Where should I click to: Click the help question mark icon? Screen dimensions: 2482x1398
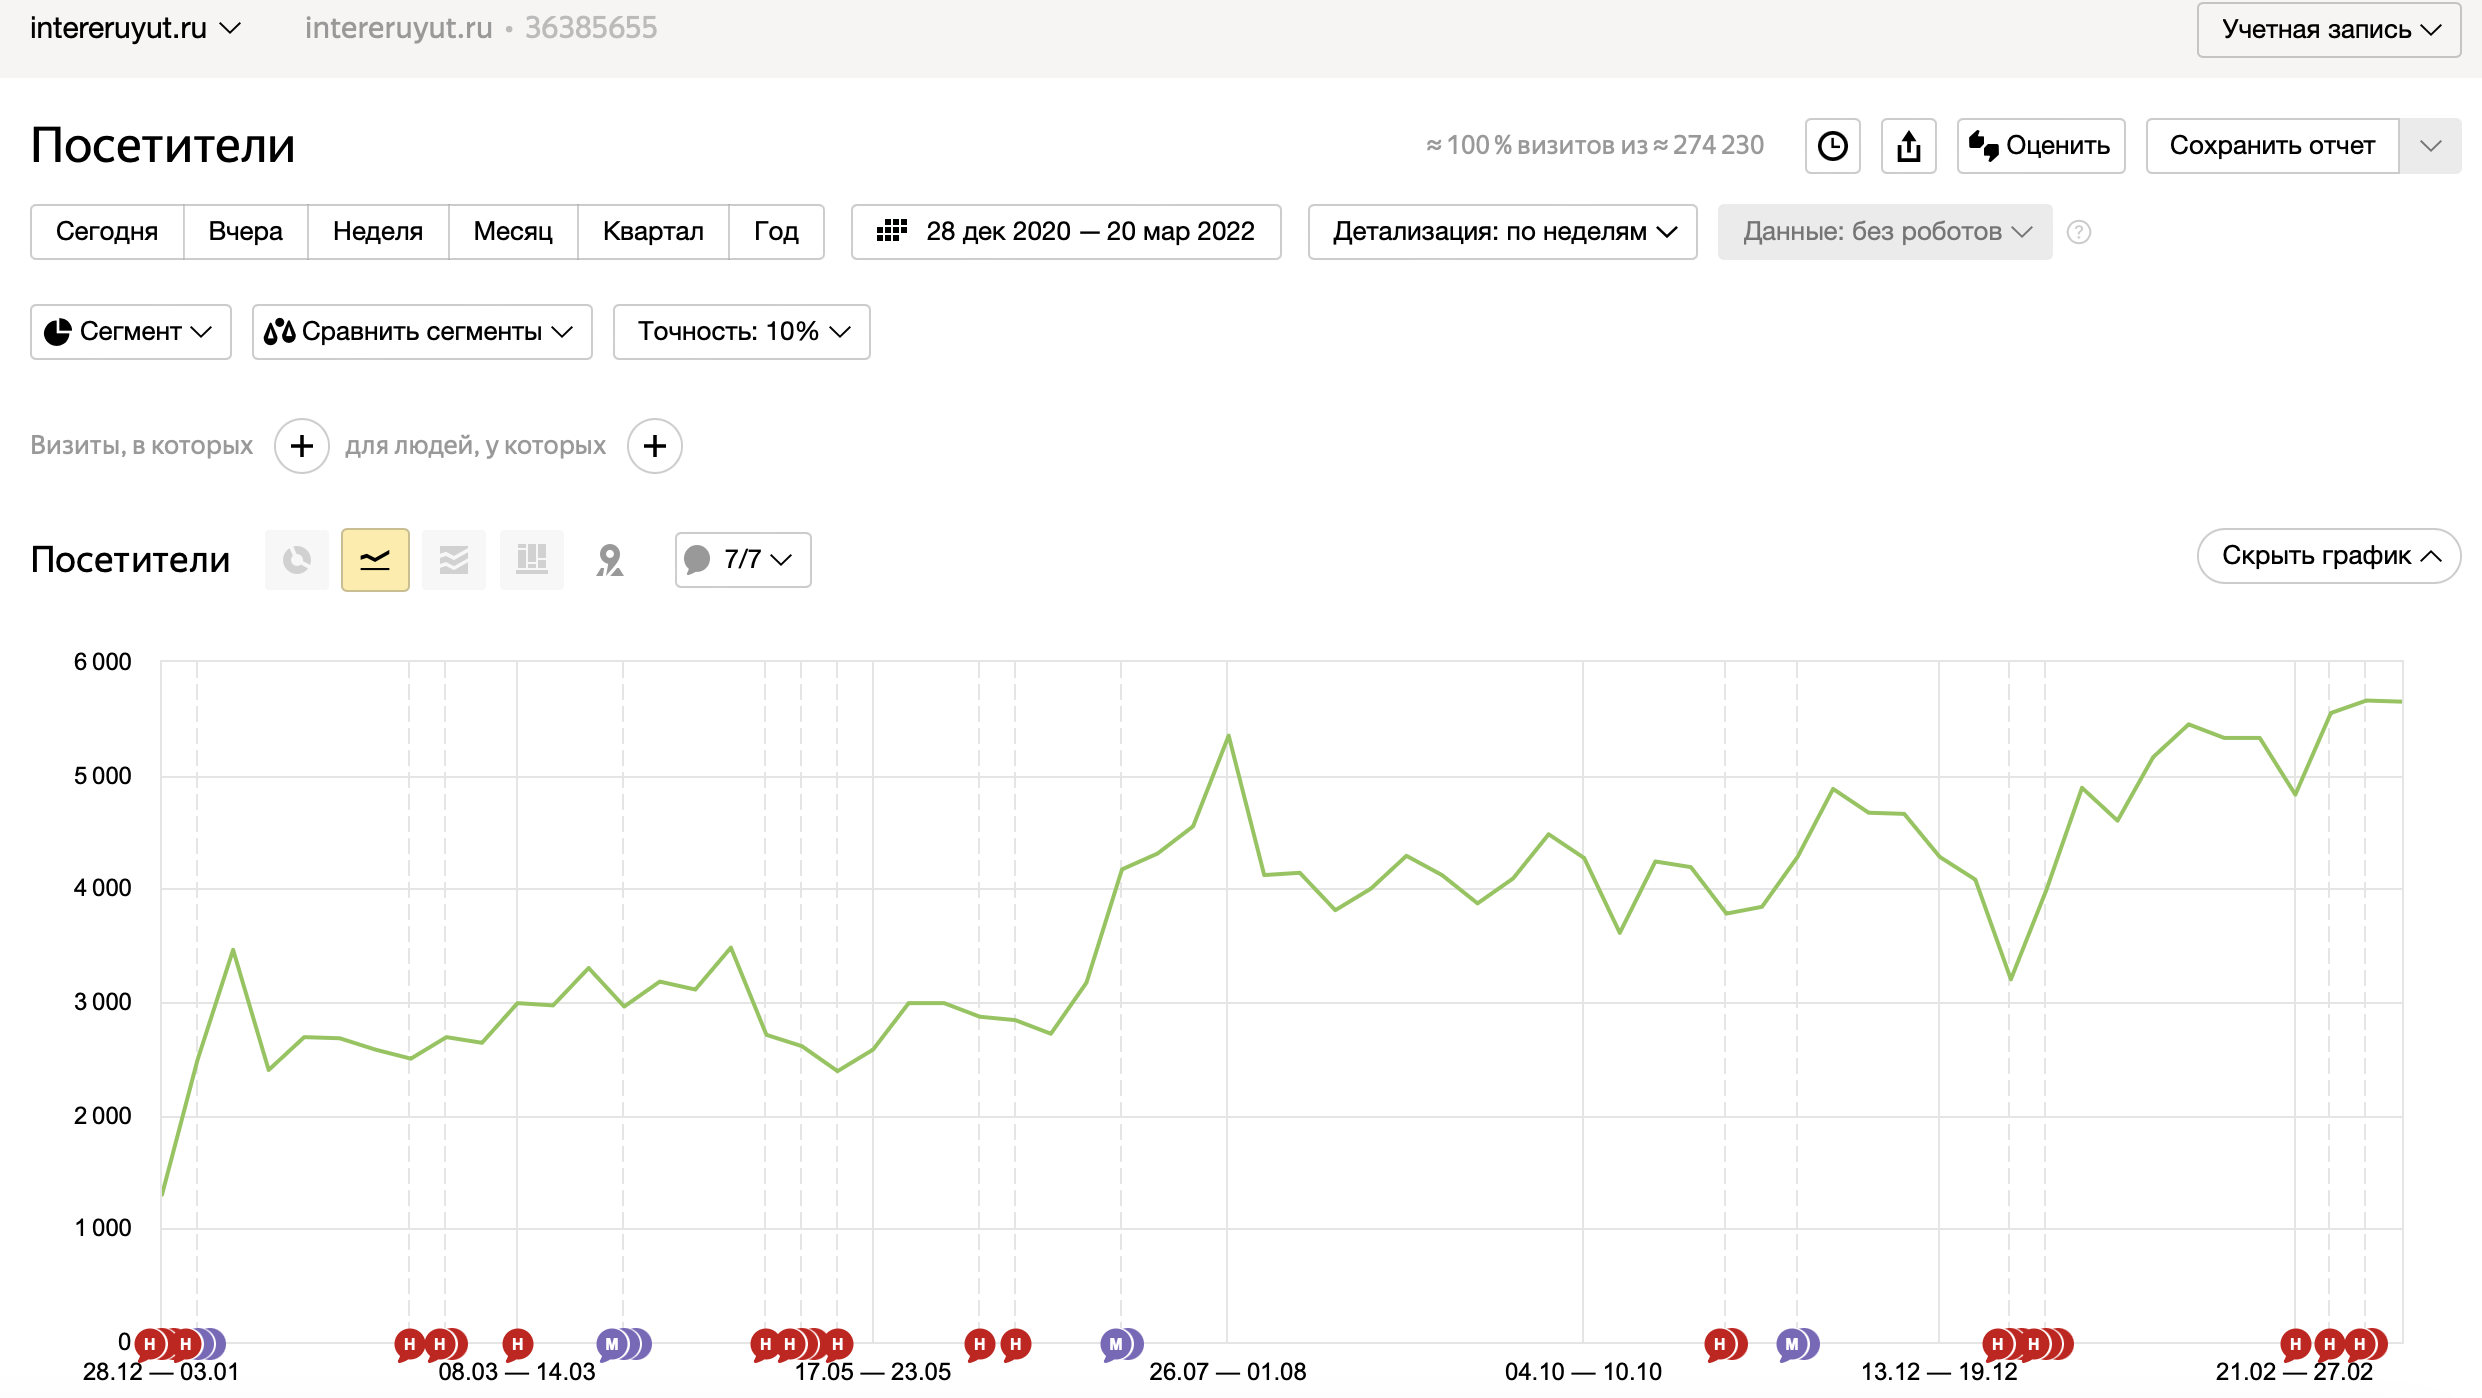(x=2079, y=232)
